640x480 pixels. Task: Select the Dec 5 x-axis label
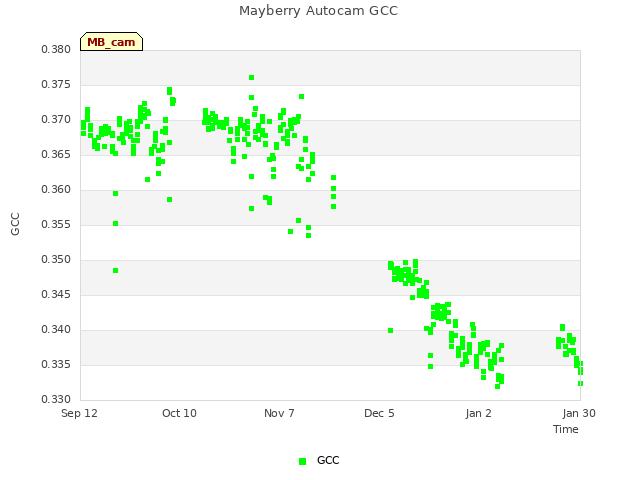pos(379,413)
